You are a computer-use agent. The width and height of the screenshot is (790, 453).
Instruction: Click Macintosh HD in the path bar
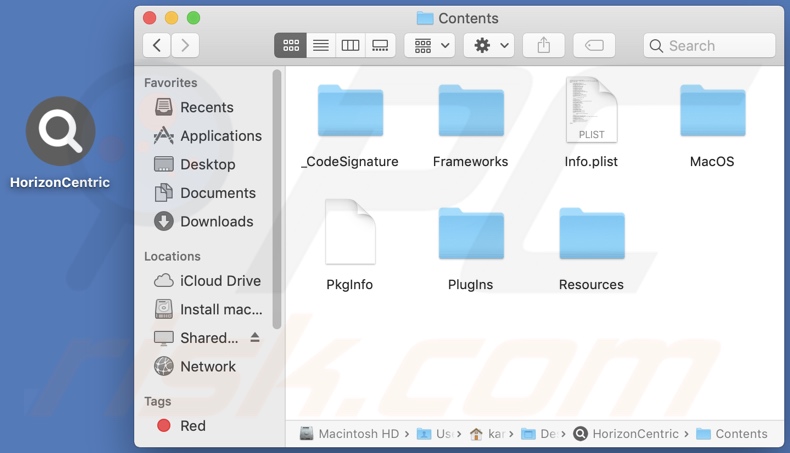349,434
